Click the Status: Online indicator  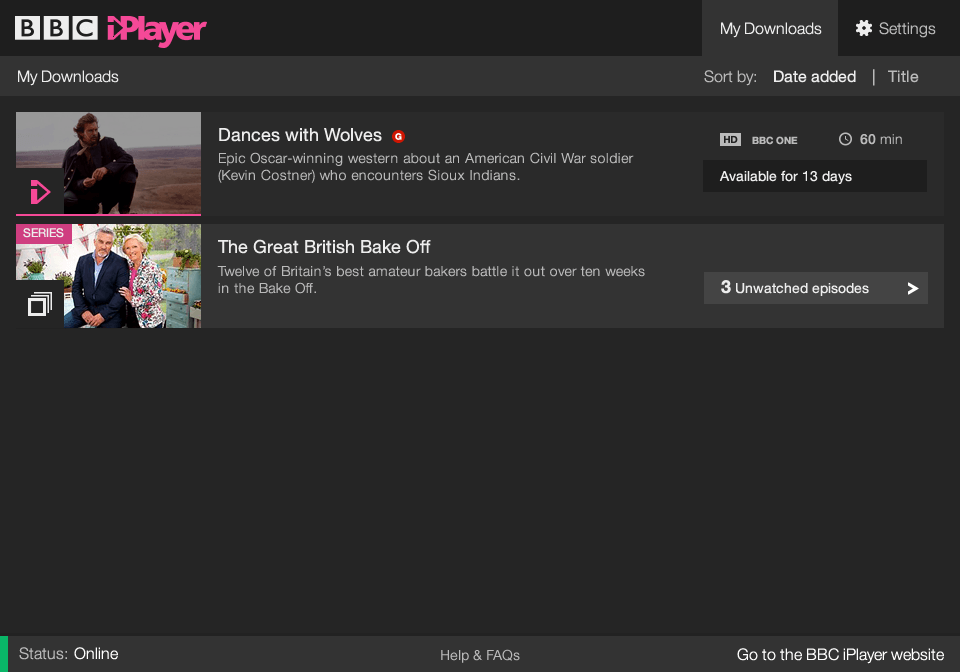(x=69, y=654)
